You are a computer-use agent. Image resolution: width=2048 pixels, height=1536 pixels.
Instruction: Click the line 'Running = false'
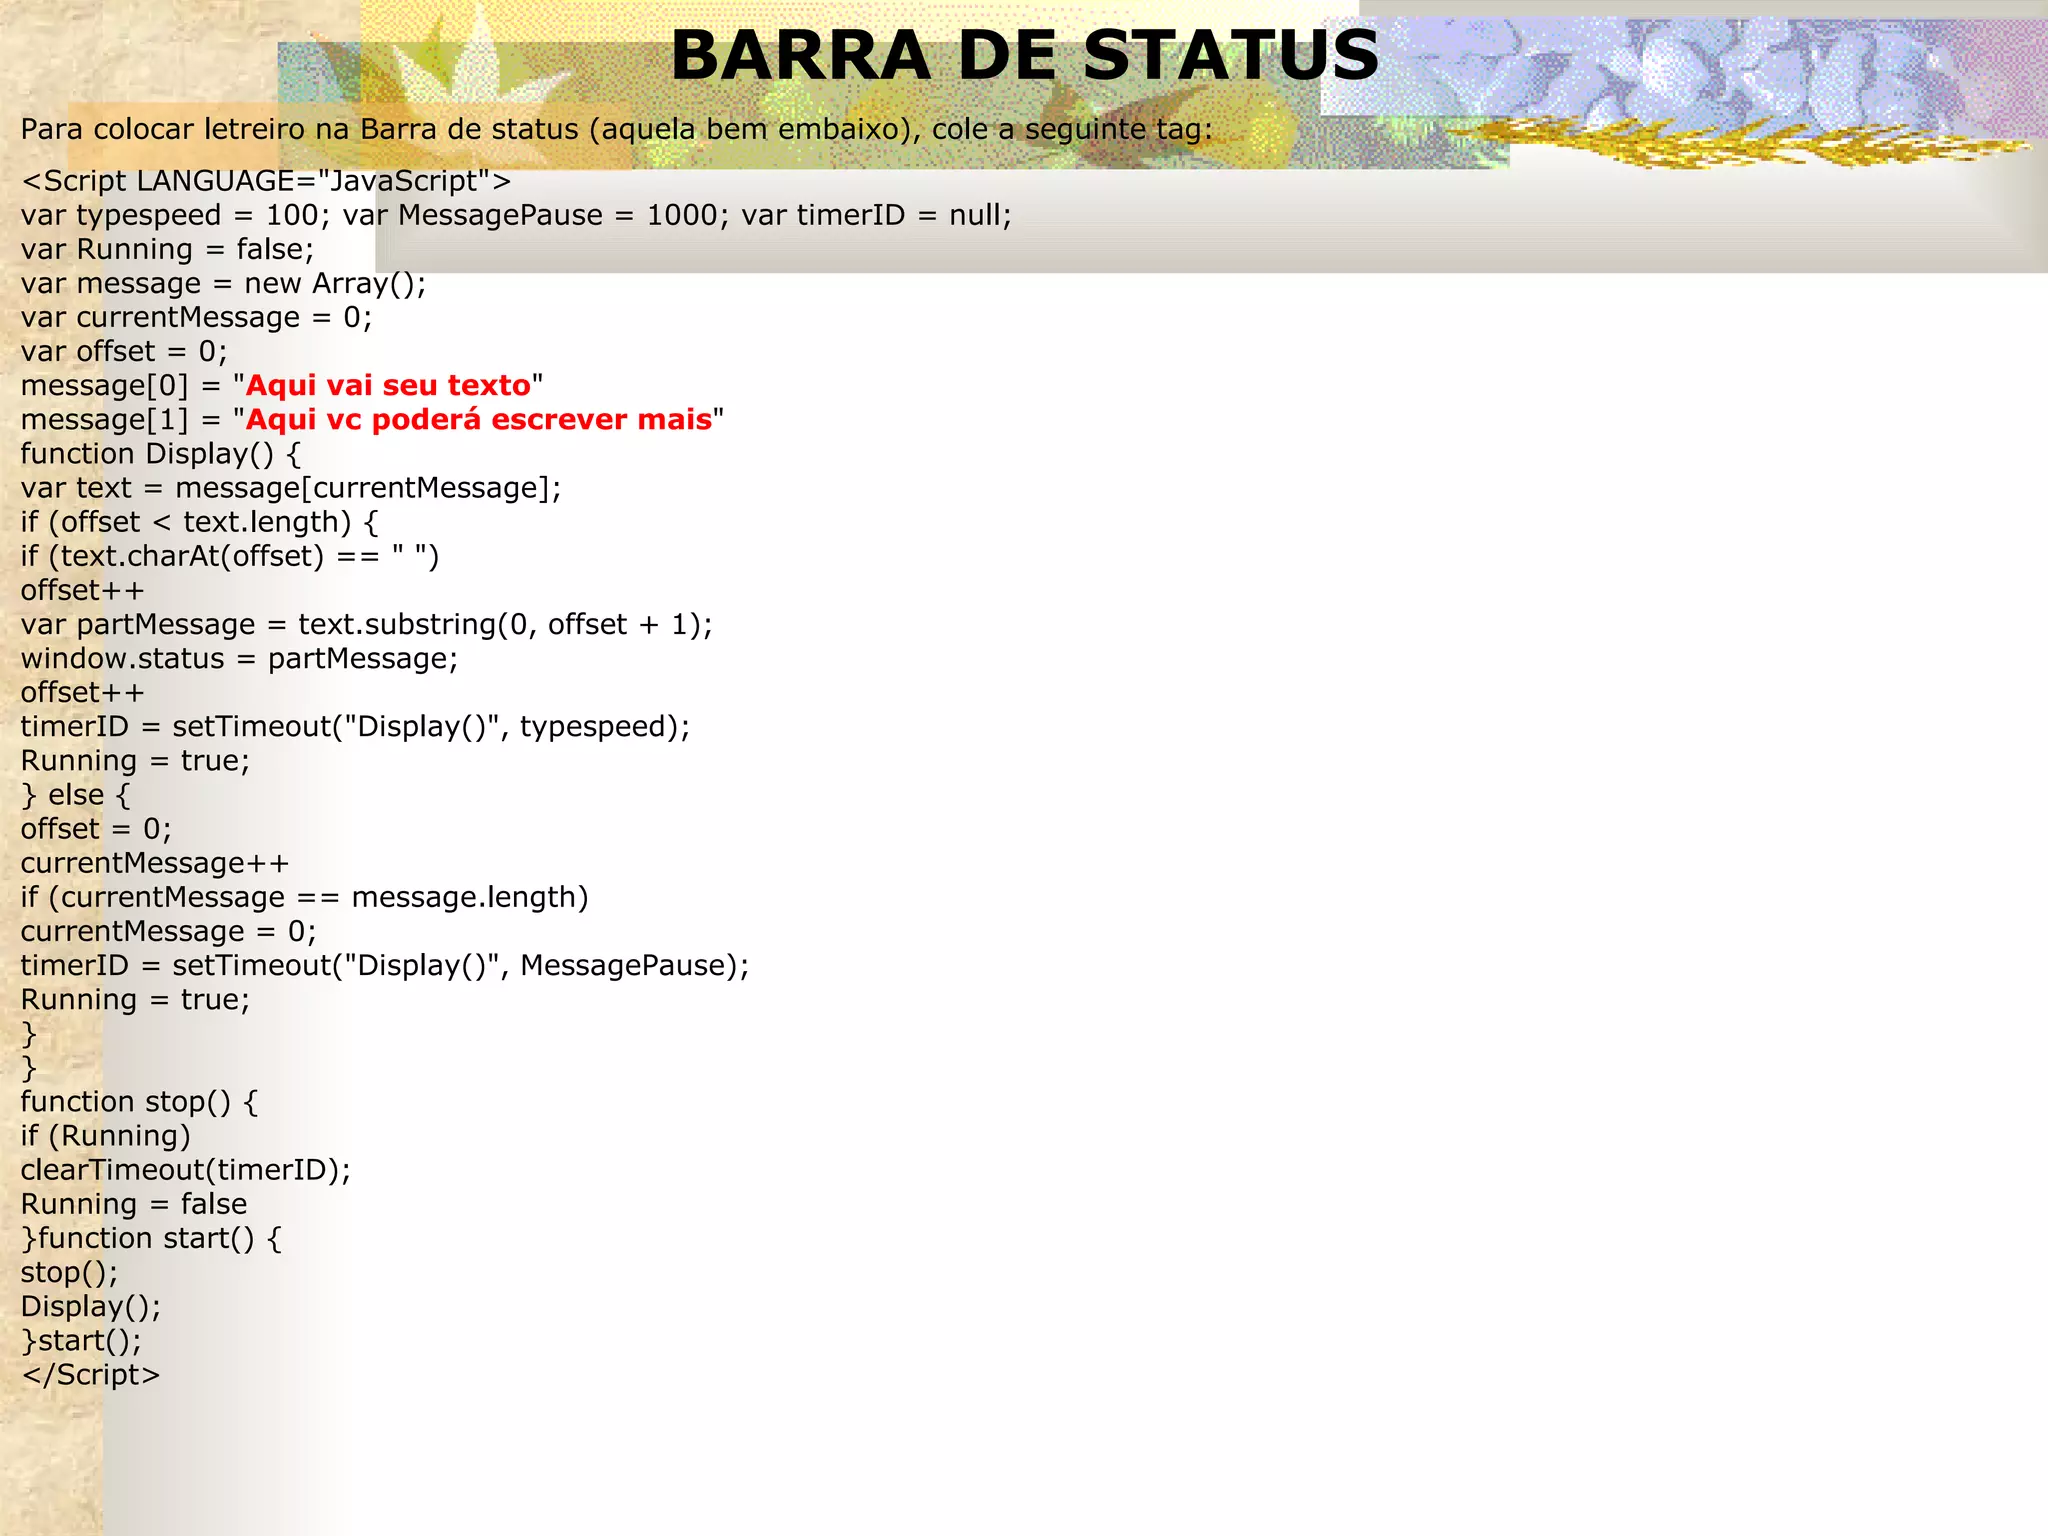(134, 1205)
